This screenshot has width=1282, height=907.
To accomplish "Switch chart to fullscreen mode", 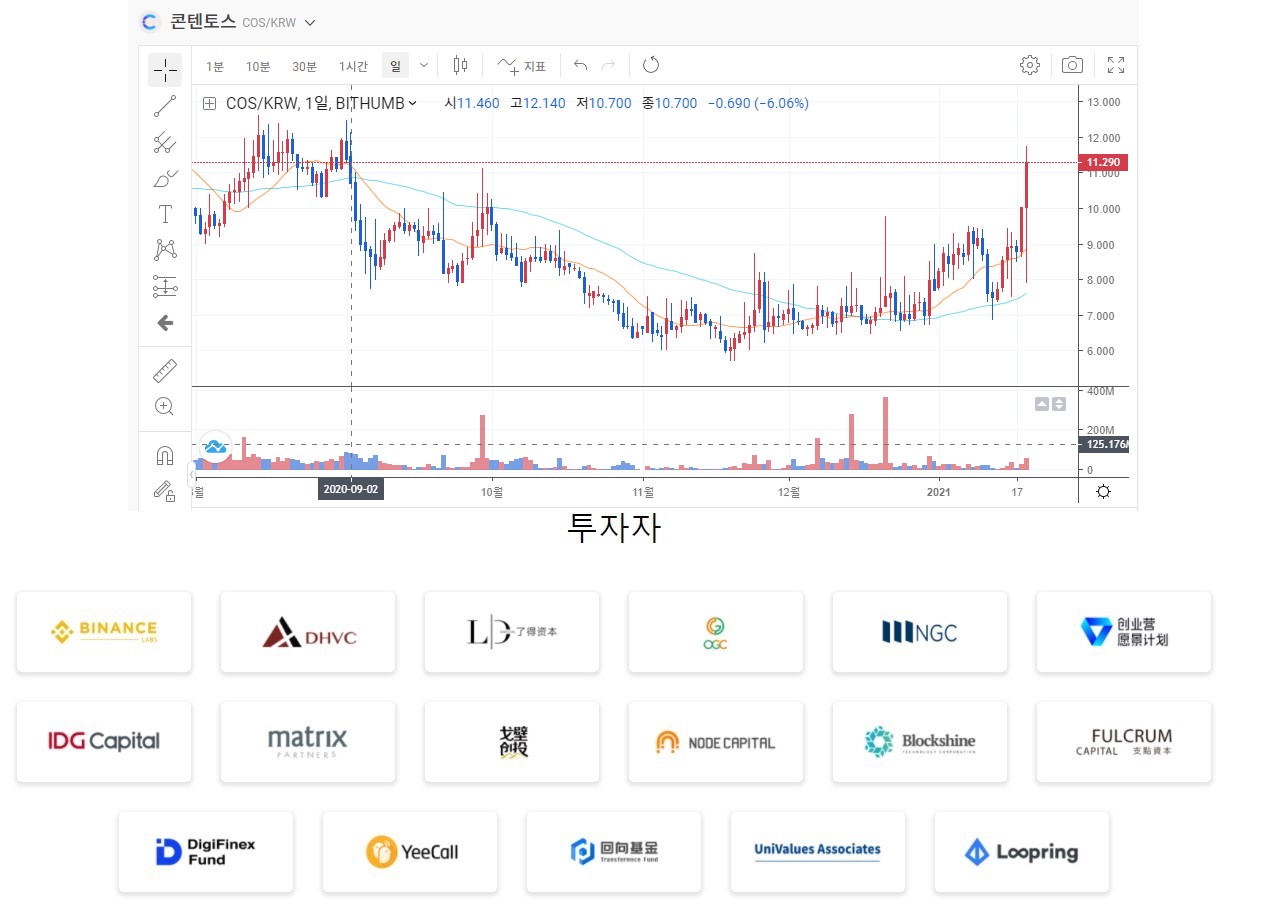I will [1116, 66].
